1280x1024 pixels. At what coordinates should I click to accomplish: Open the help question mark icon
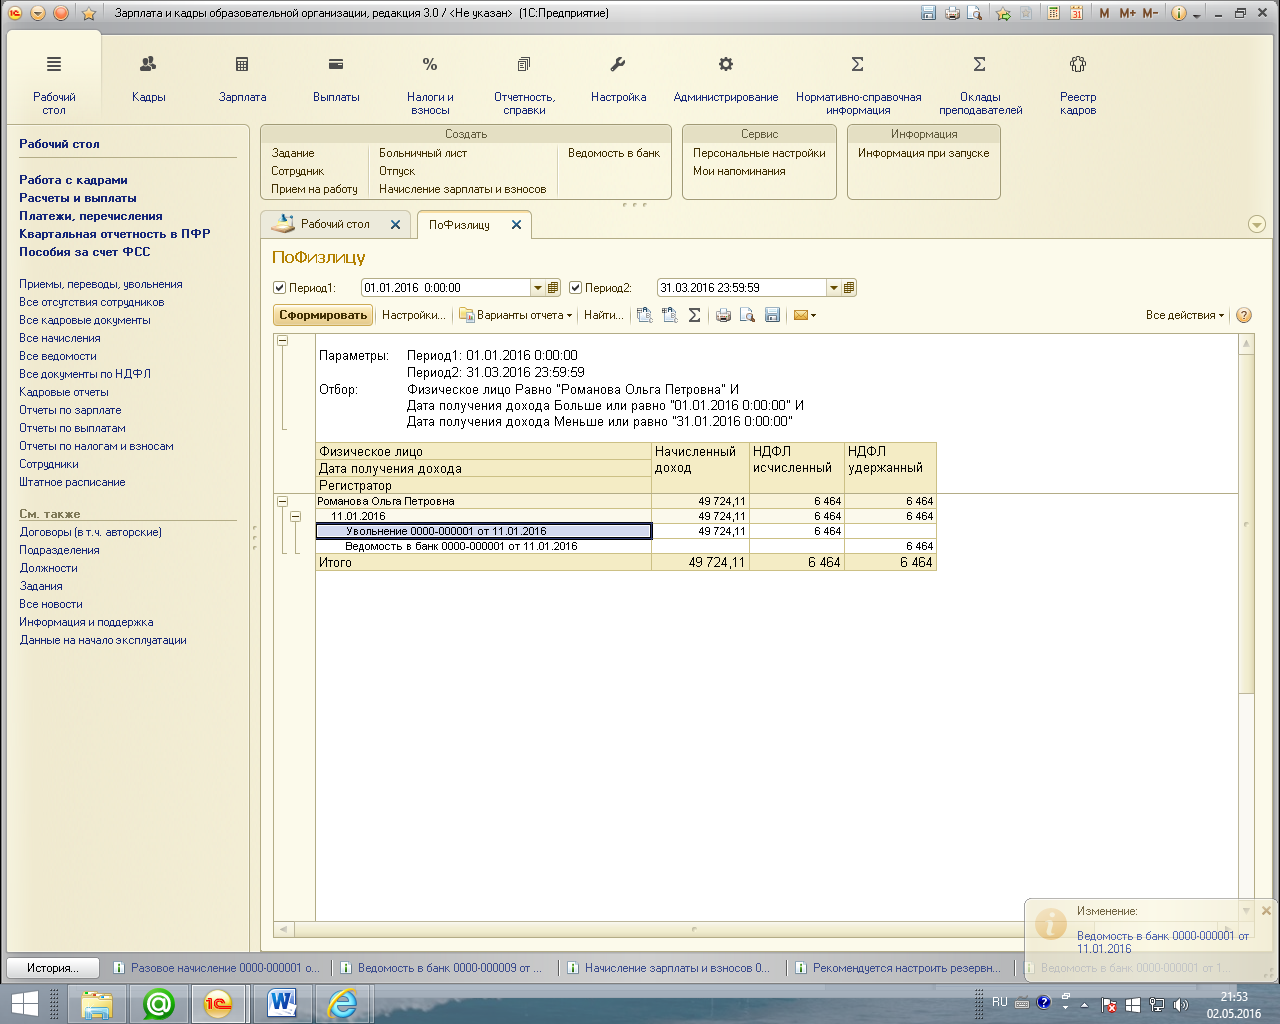[x=1244, y=315]
